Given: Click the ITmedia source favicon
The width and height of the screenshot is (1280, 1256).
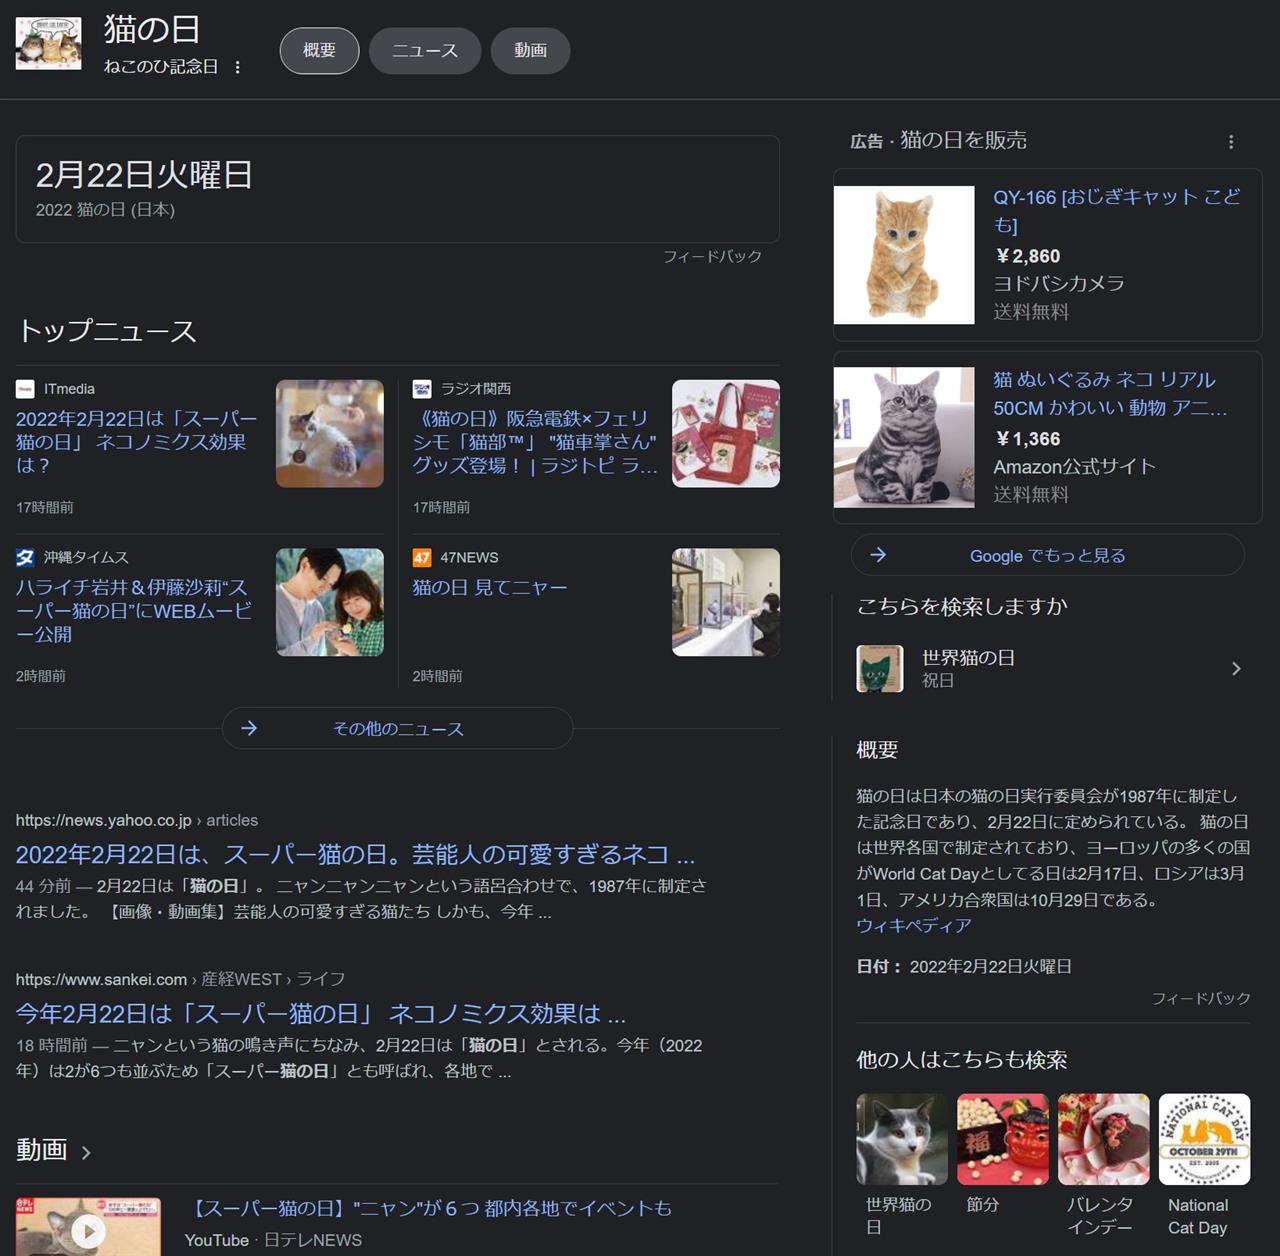Looking at the screenshot, I should pyautogui.click(x=25, y=389).
